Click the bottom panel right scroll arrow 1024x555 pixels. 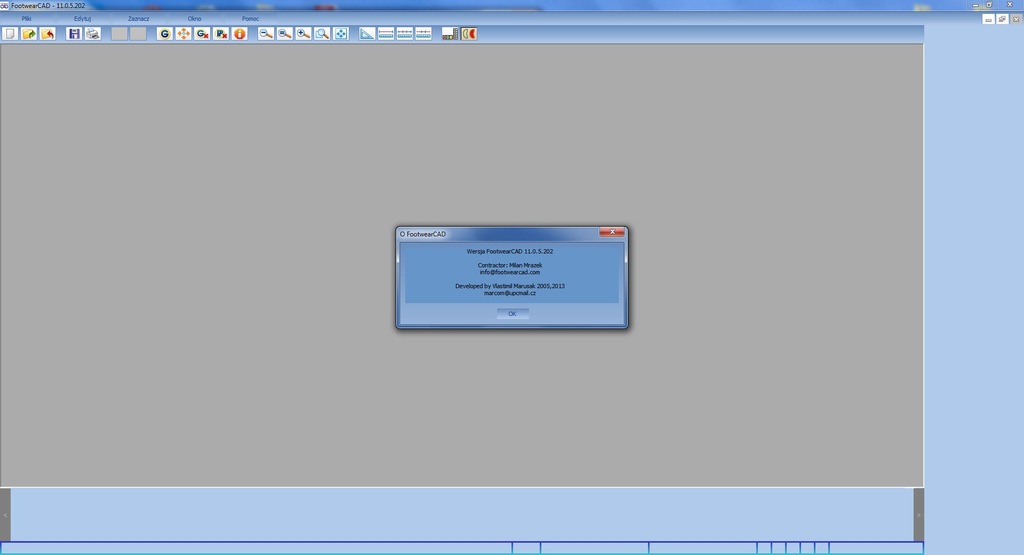click(x=918, y=515)
